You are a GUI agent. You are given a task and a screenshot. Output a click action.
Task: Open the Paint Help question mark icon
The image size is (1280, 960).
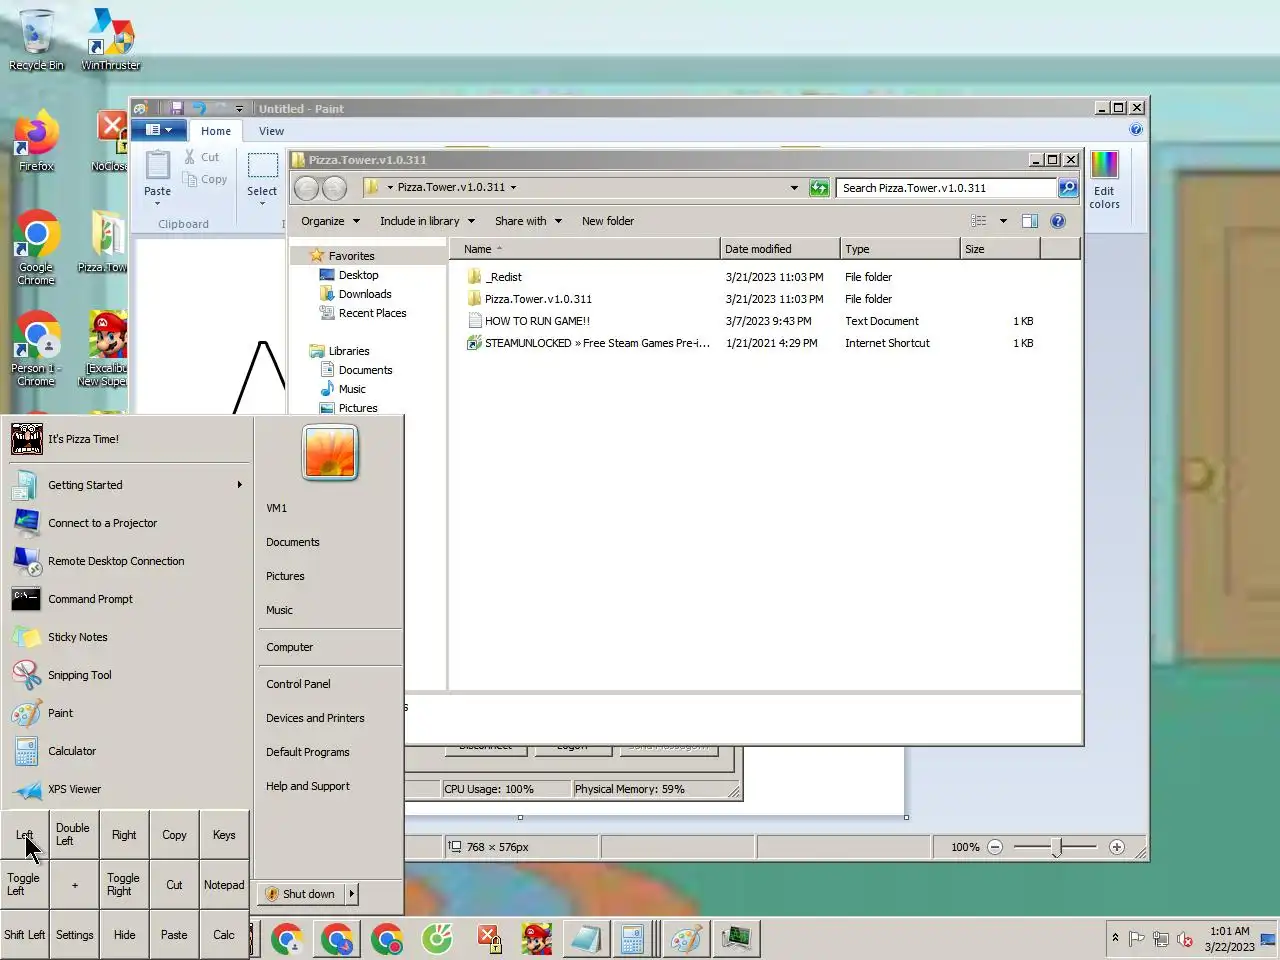[1136, 130]
